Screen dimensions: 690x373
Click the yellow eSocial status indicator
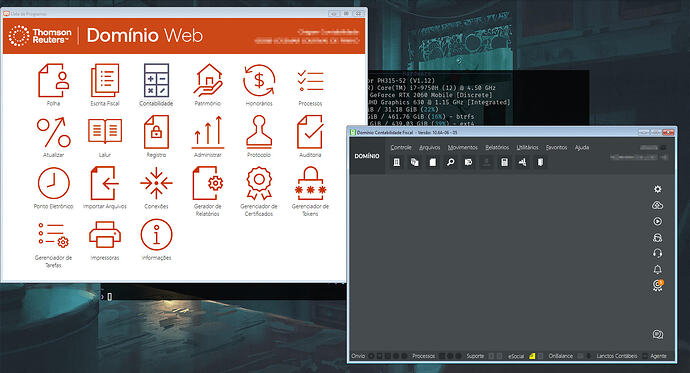pos(532,356)
